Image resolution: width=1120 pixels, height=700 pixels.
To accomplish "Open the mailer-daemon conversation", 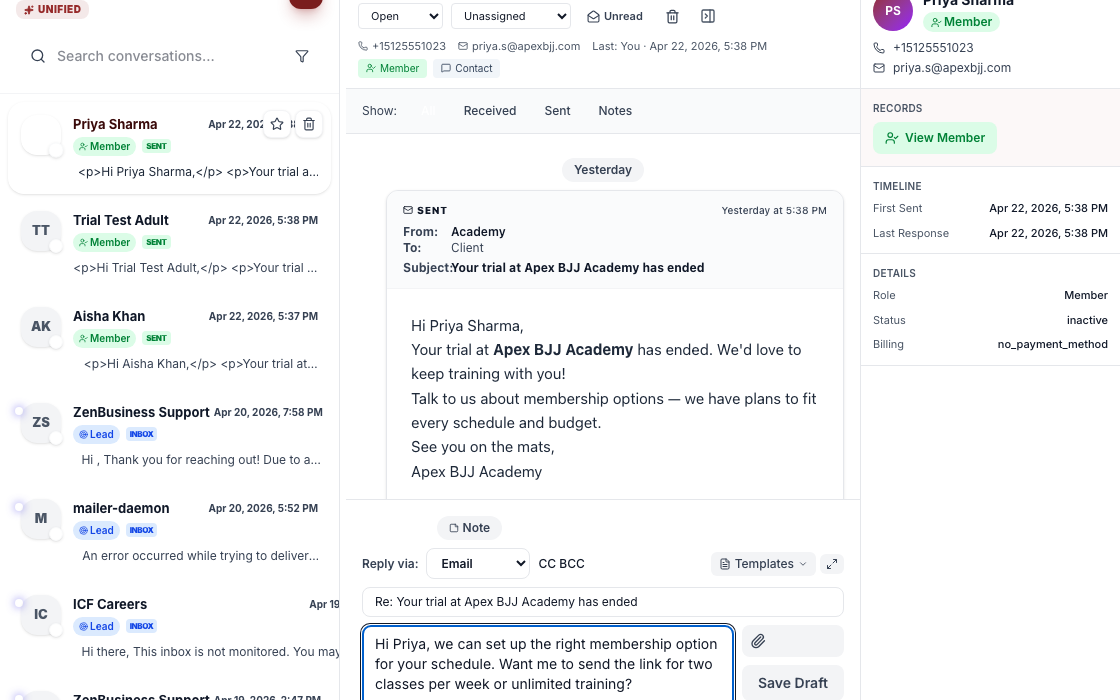I will 169,532.
